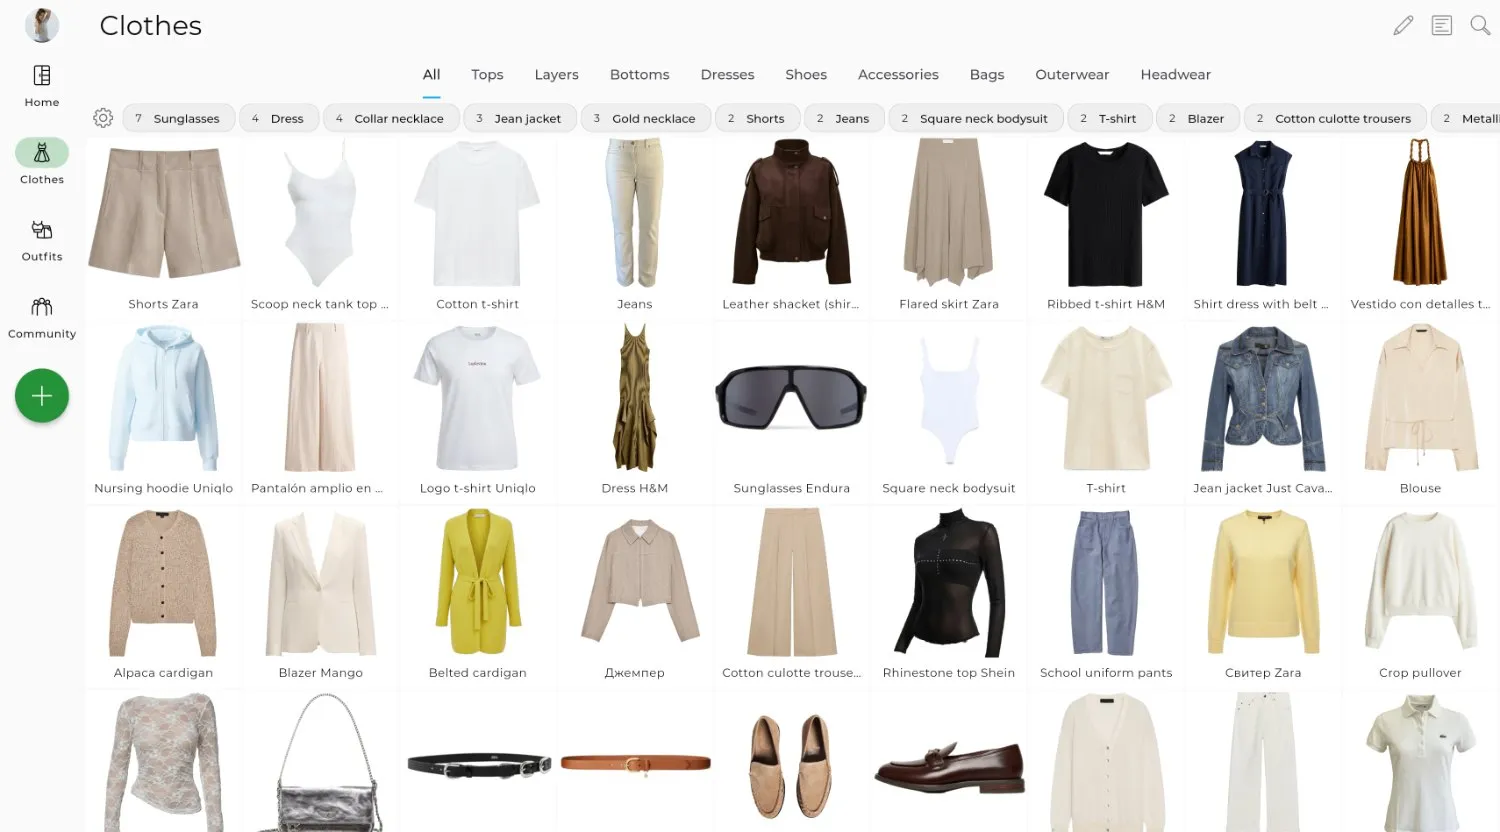Filter by the Dress tag chip
The image size is (1500, 832).
(279, 118)
